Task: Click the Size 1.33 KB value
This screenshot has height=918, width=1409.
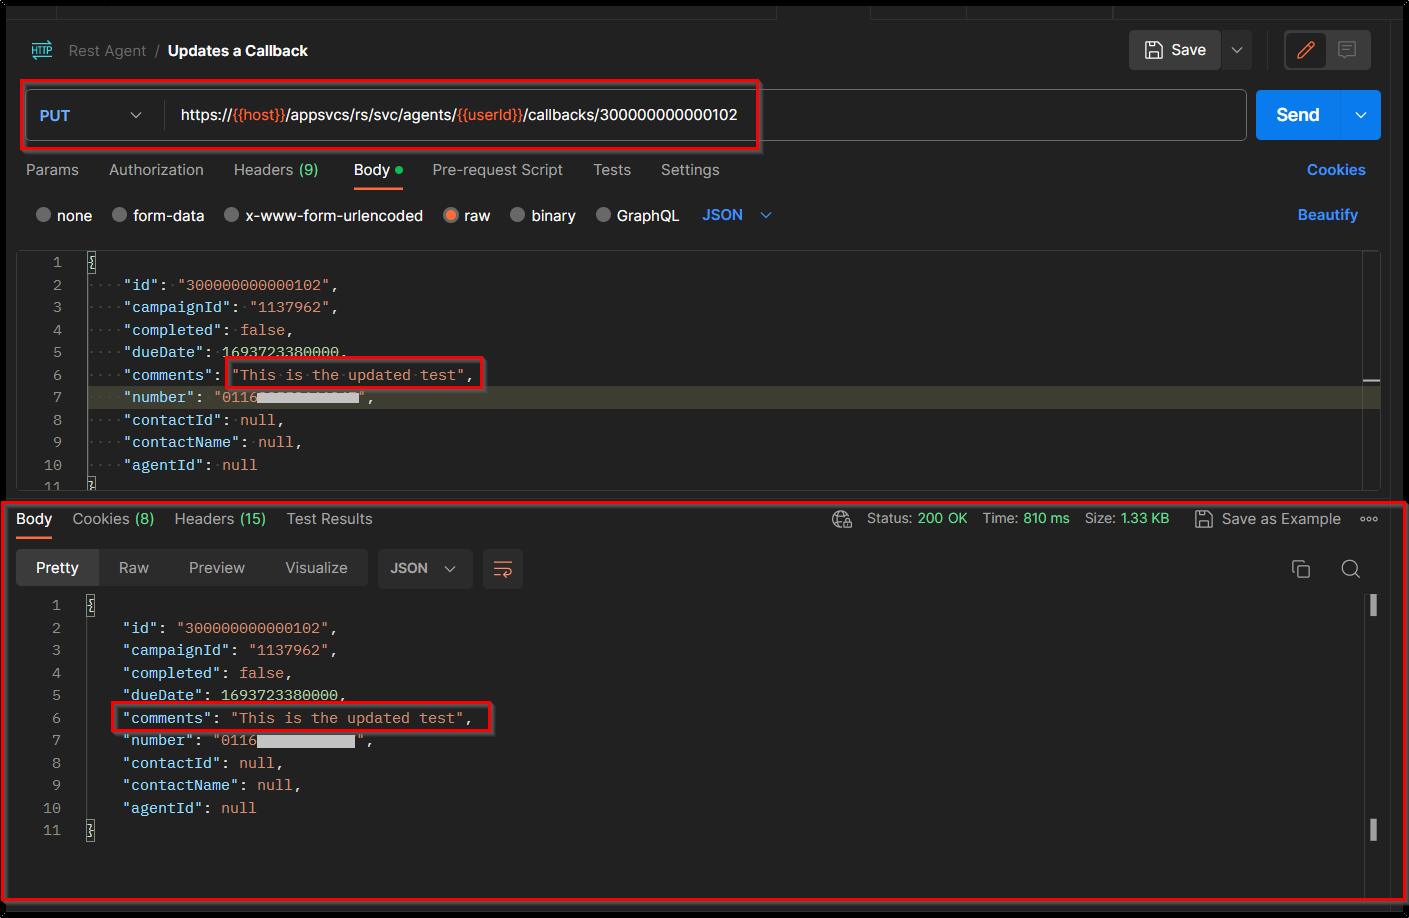Action: [x=1145, y=519]
